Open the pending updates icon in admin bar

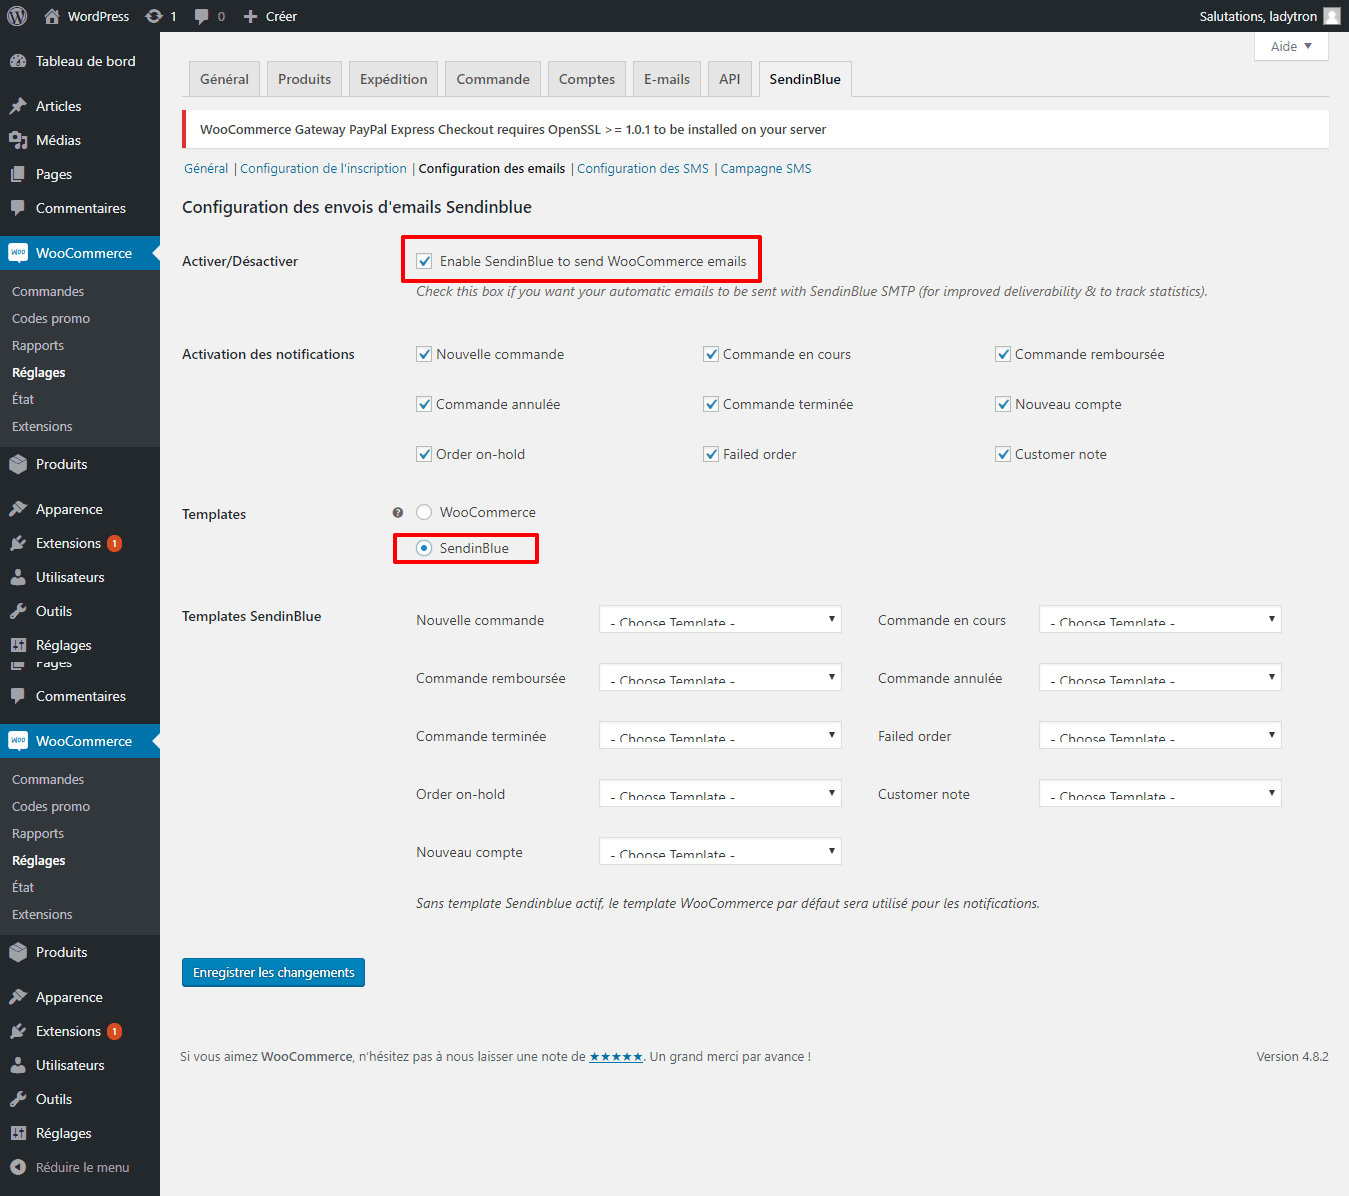tap(154, 16)
